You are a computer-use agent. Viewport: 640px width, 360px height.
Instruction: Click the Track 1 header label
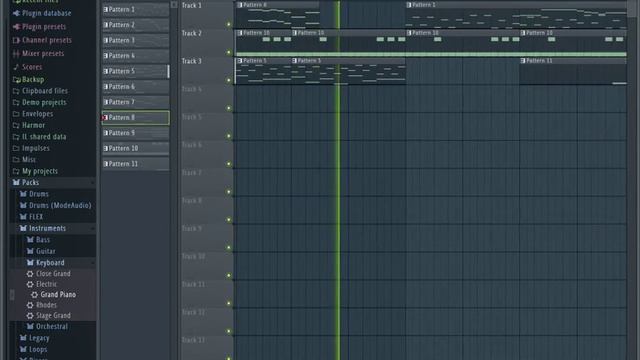(191, 5)
